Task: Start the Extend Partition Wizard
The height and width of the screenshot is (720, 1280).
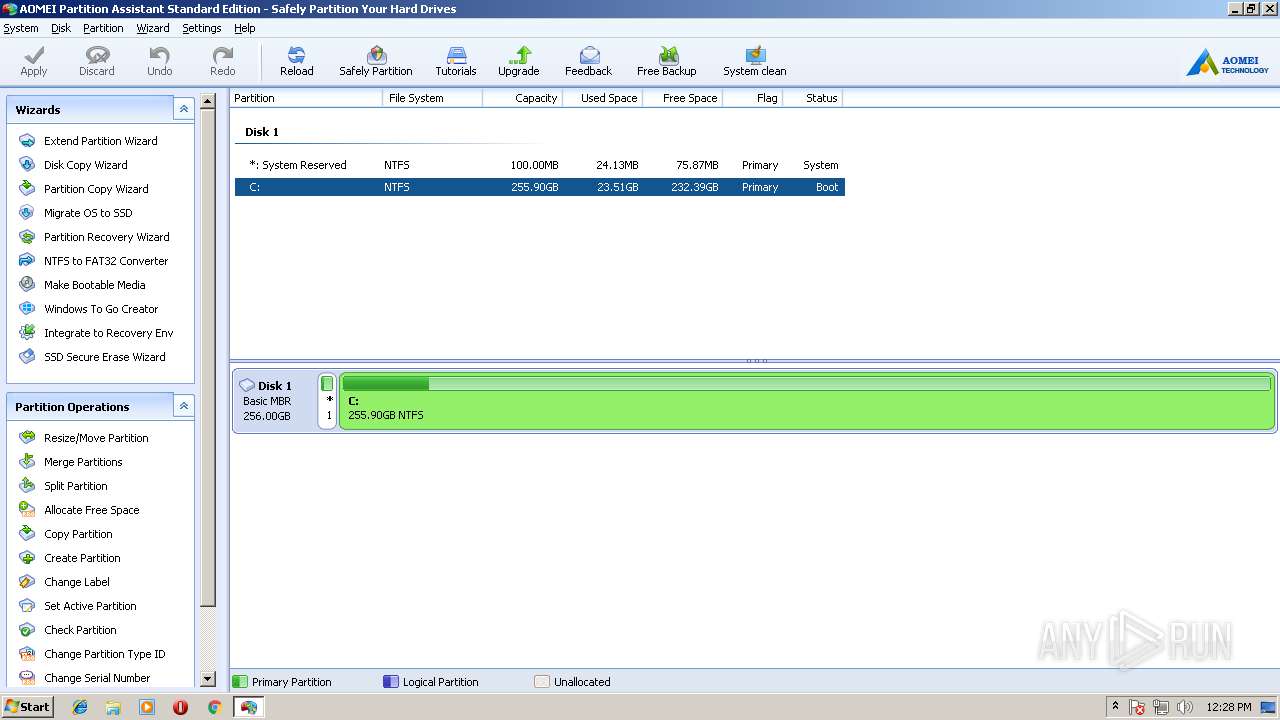Action: [x=100, y=141]
